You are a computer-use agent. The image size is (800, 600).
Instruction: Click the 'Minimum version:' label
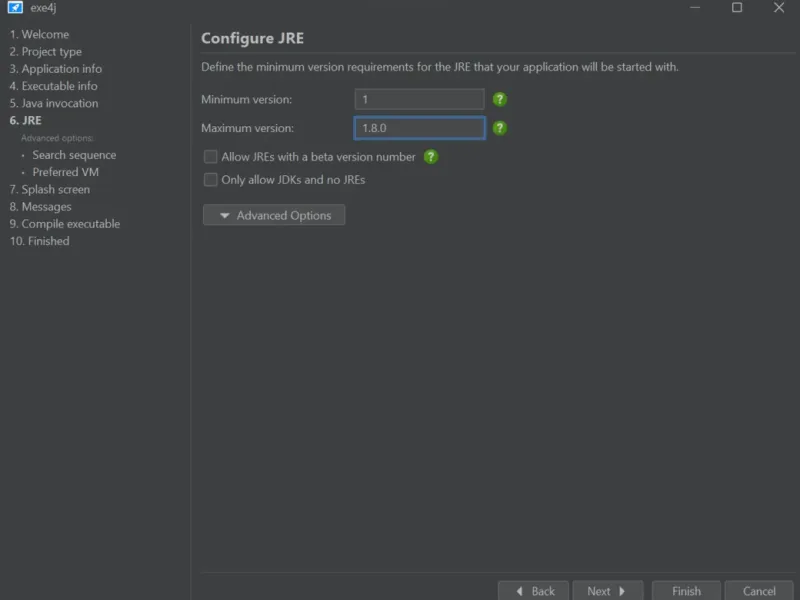(246, 99)
